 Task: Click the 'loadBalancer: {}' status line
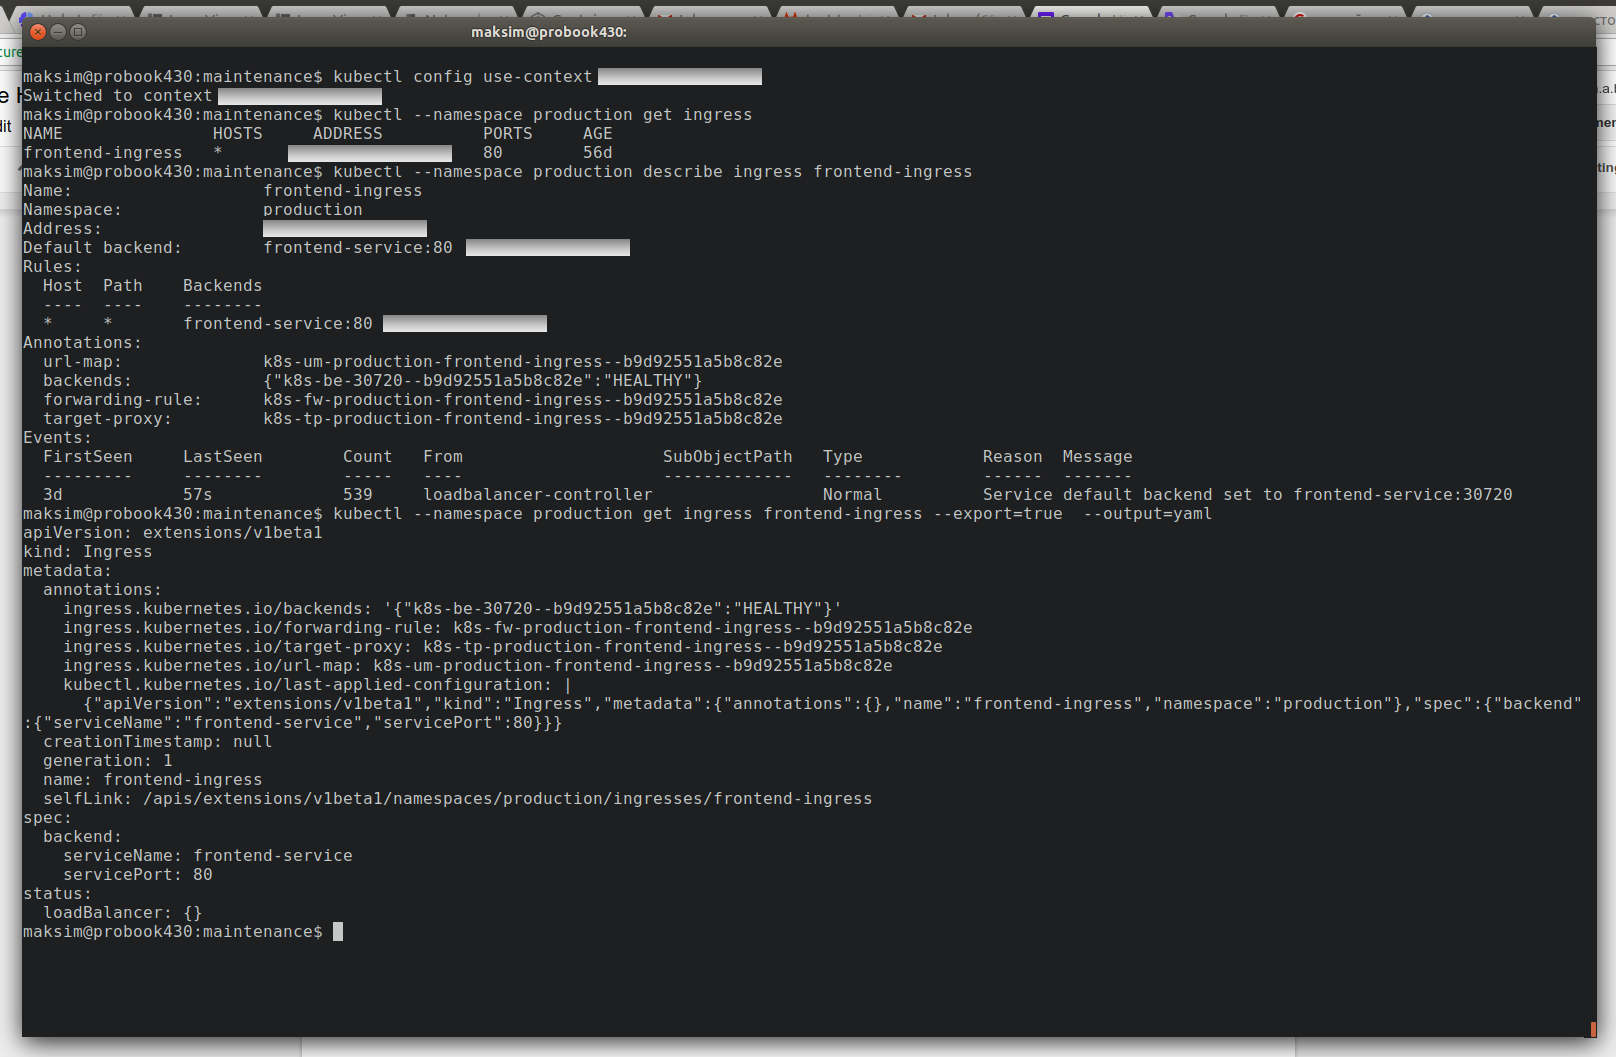click(x=122, y=913)
